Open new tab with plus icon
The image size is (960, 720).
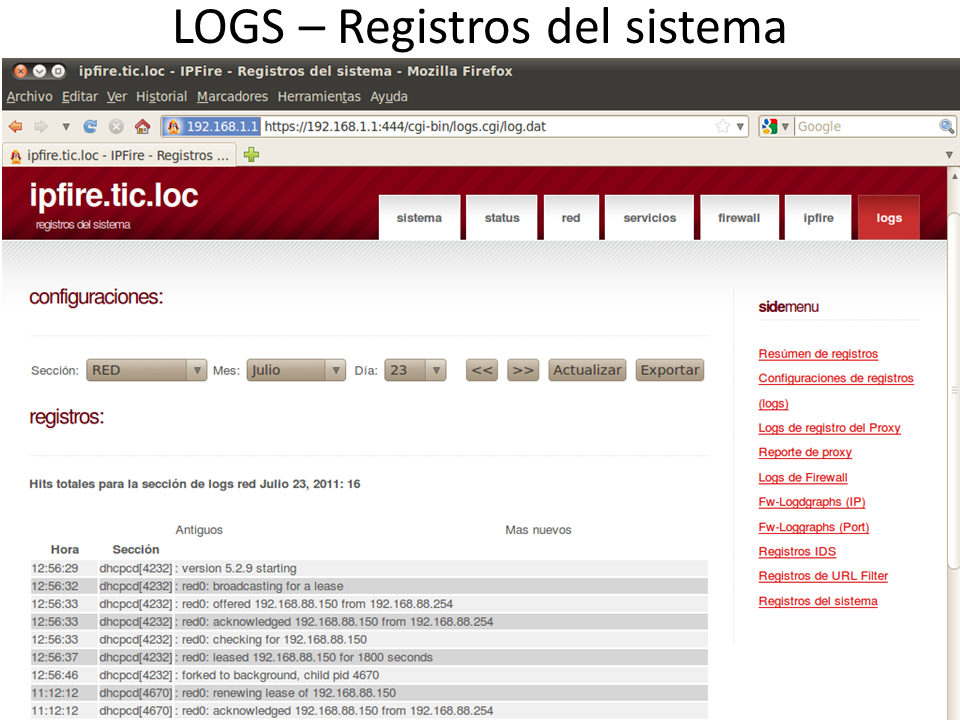(x=251, y=155)
